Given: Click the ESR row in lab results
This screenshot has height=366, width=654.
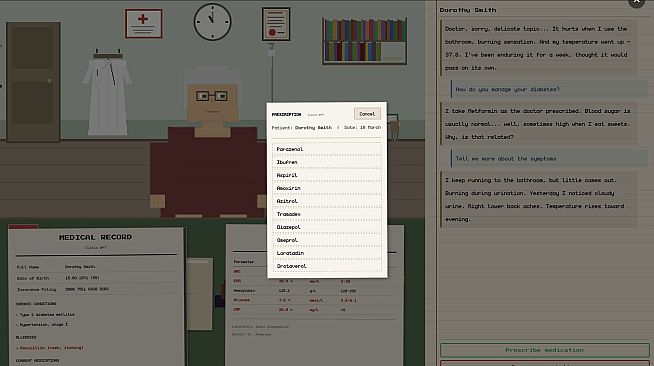Looking at the screenshot, I should 314,281.
